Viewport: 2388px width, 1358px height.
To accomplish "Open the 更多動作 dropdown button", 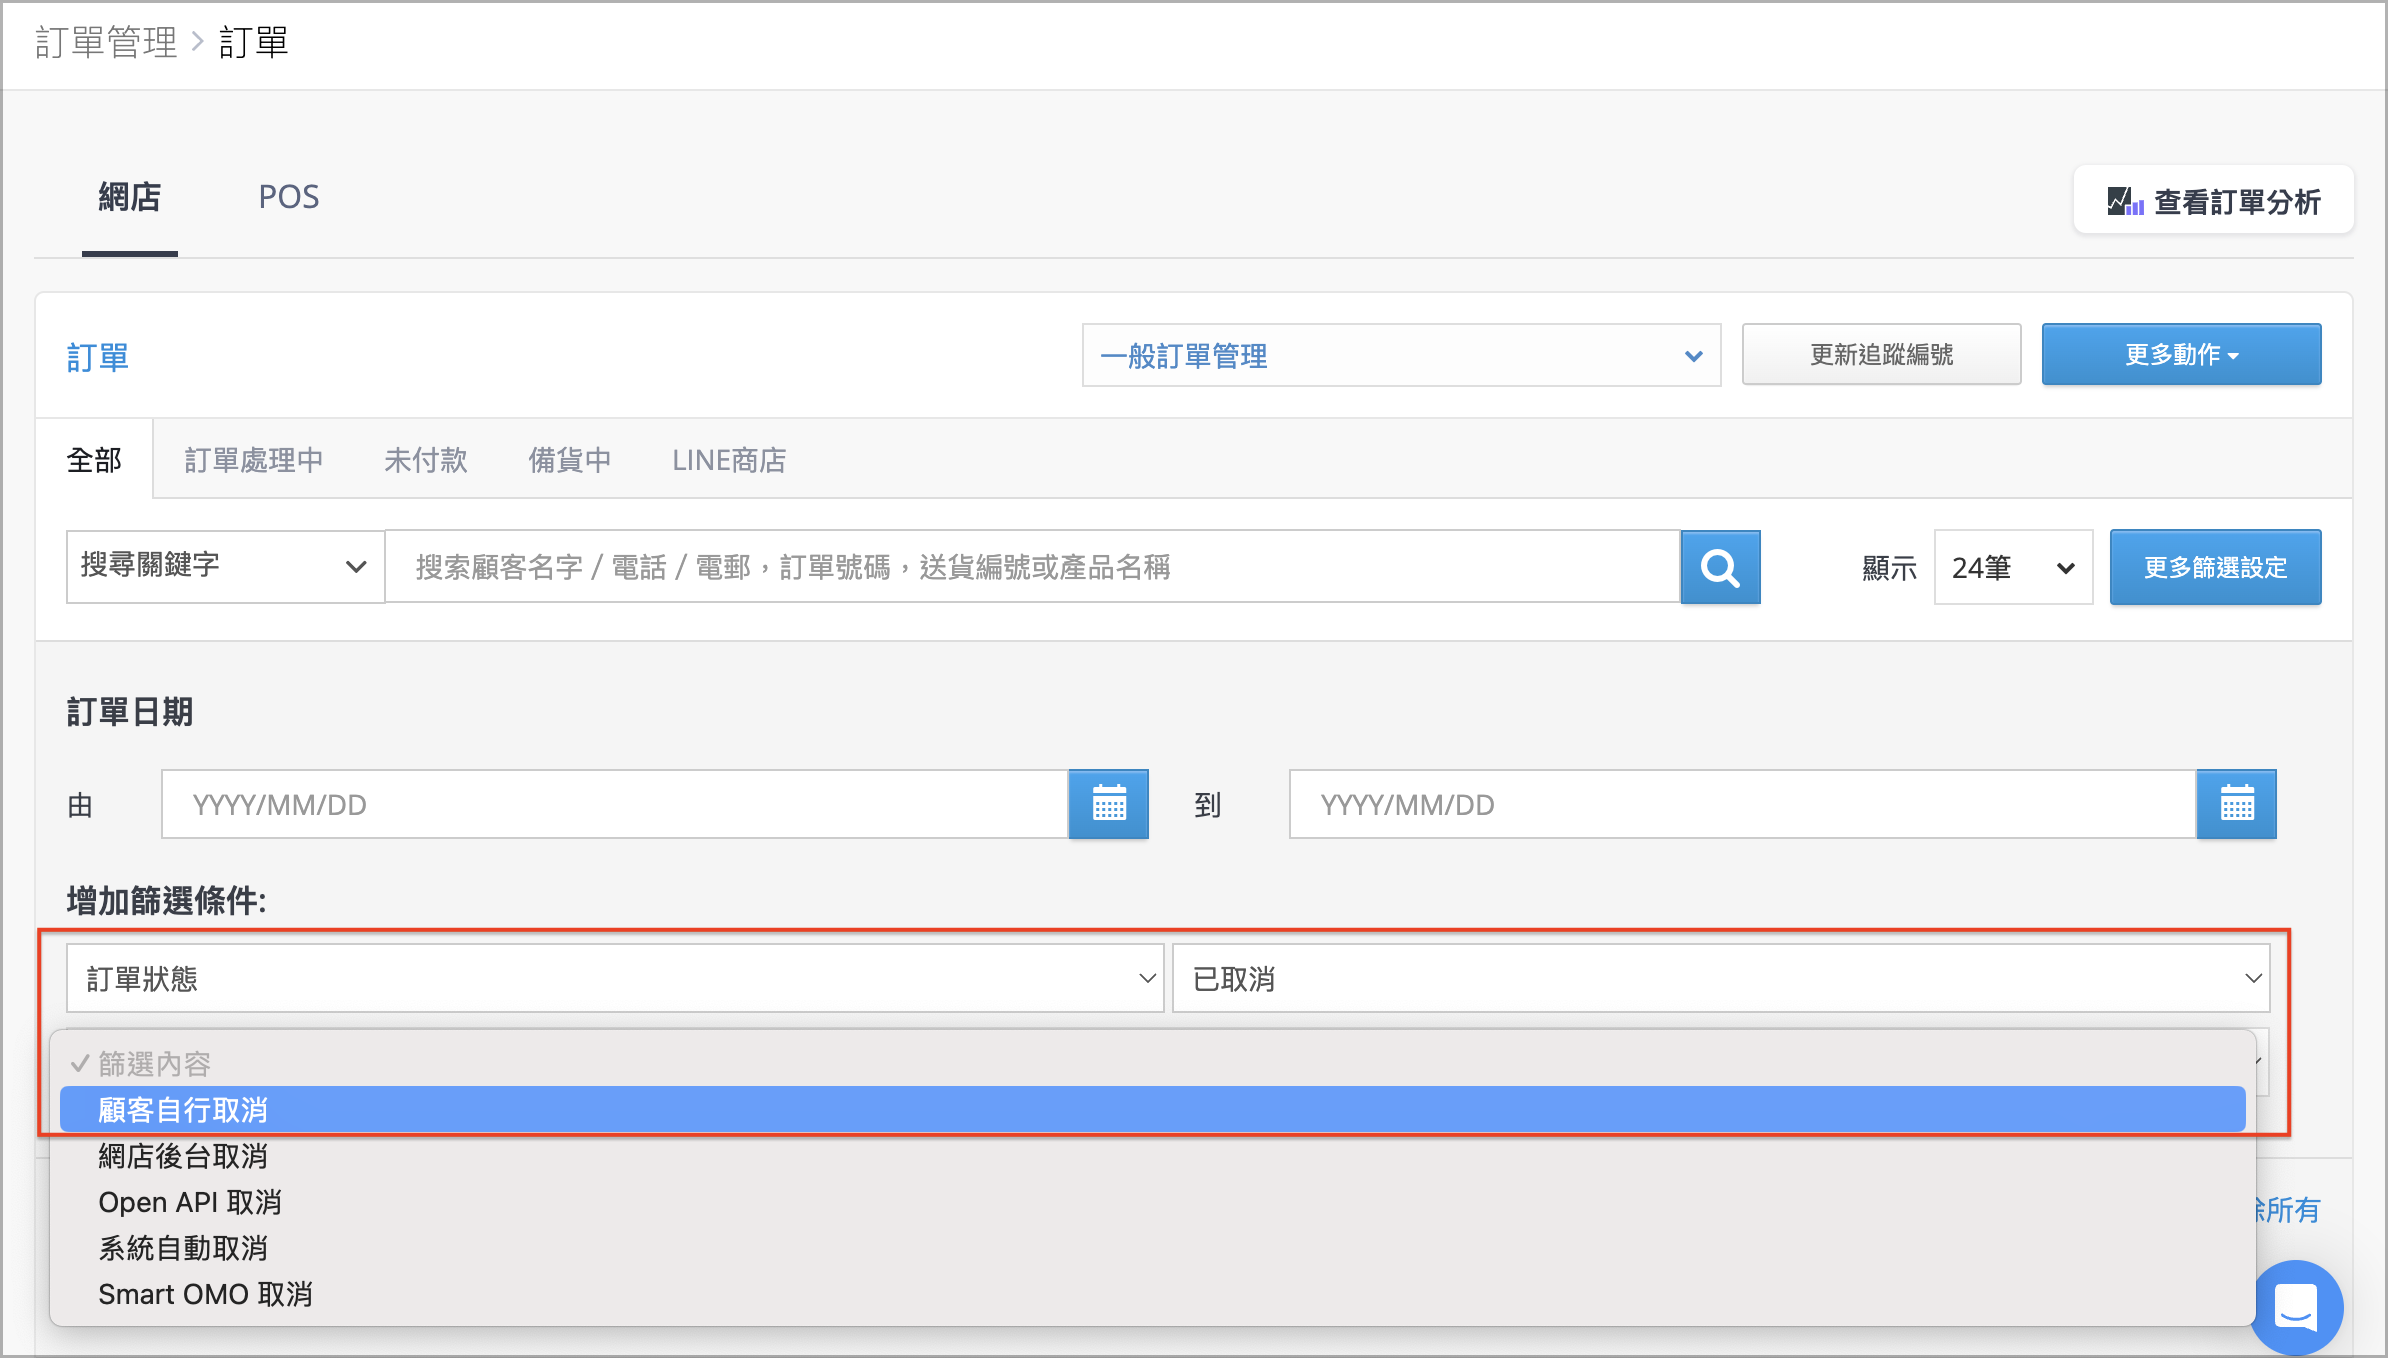I will tap(2181, 354).
